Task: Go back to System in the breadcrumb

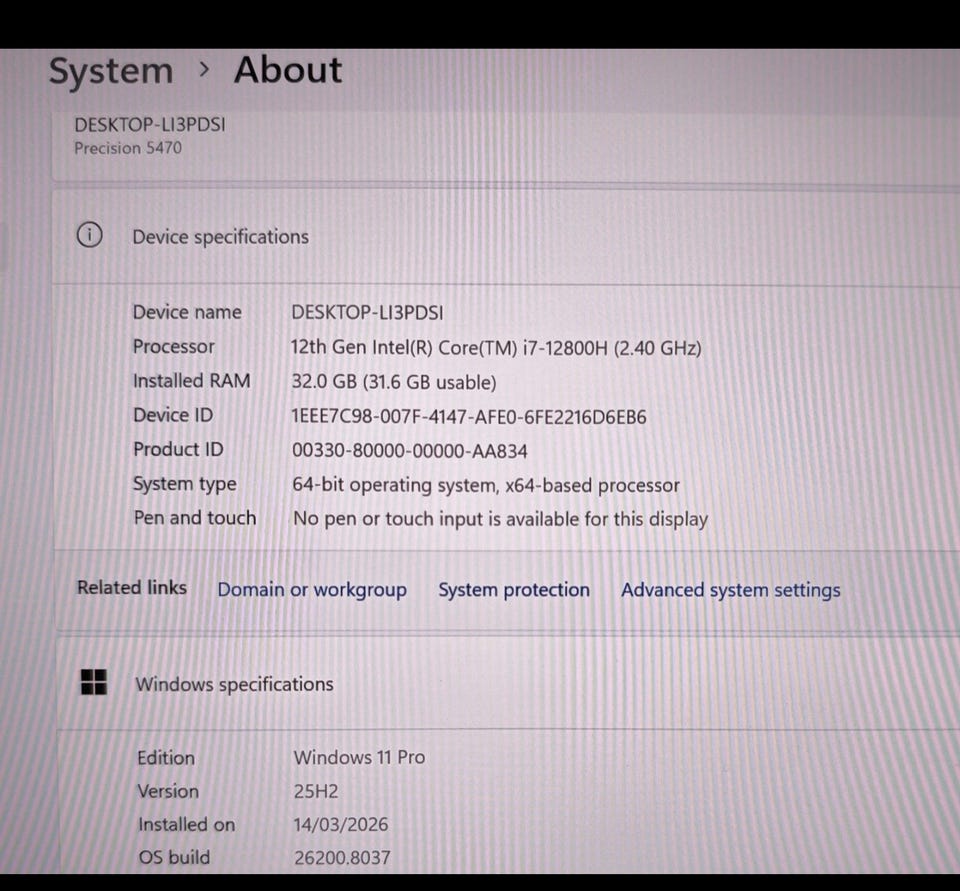Action: 111,71
